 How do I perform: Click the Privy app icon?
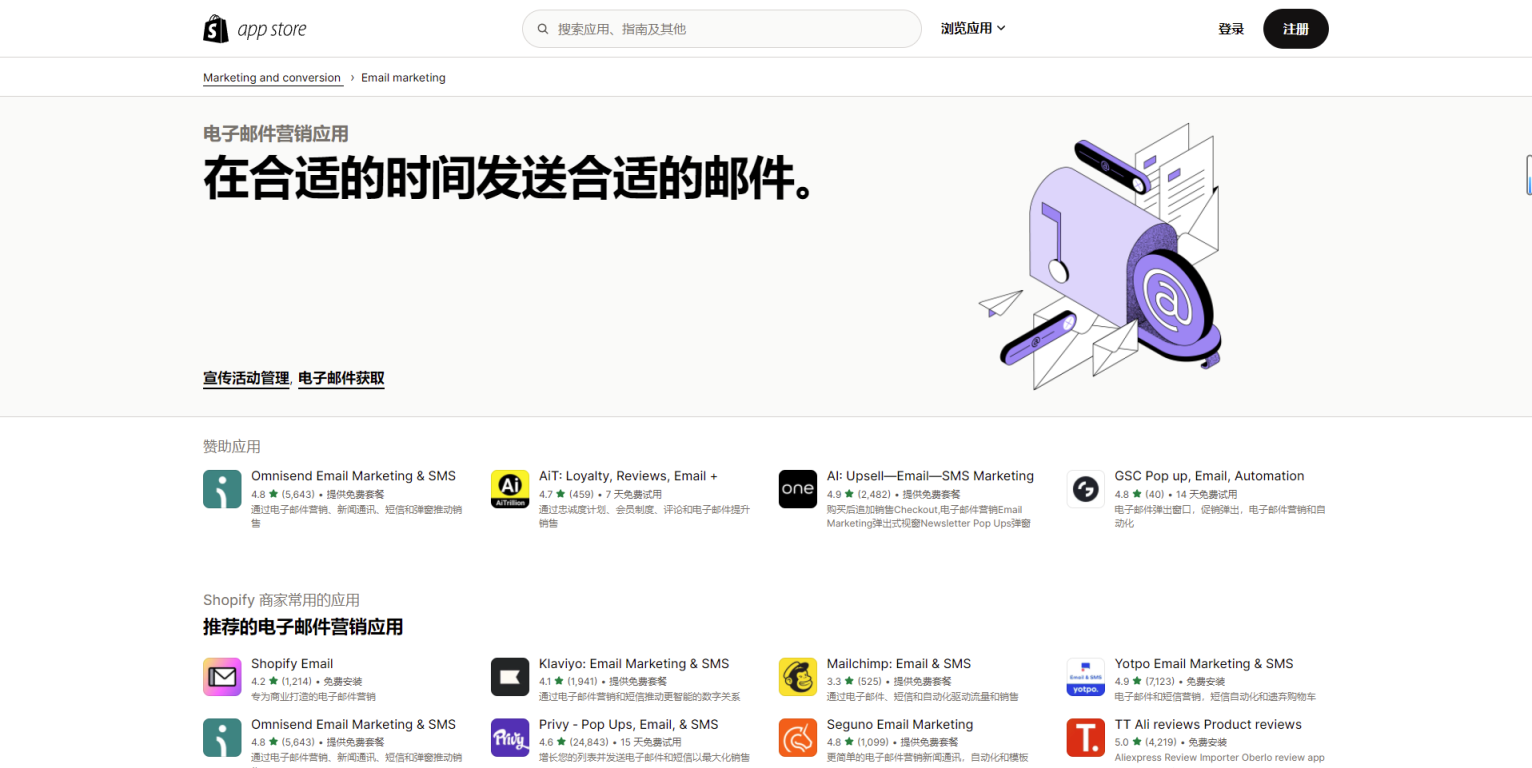pyautogui.click(x=510, y=738)
